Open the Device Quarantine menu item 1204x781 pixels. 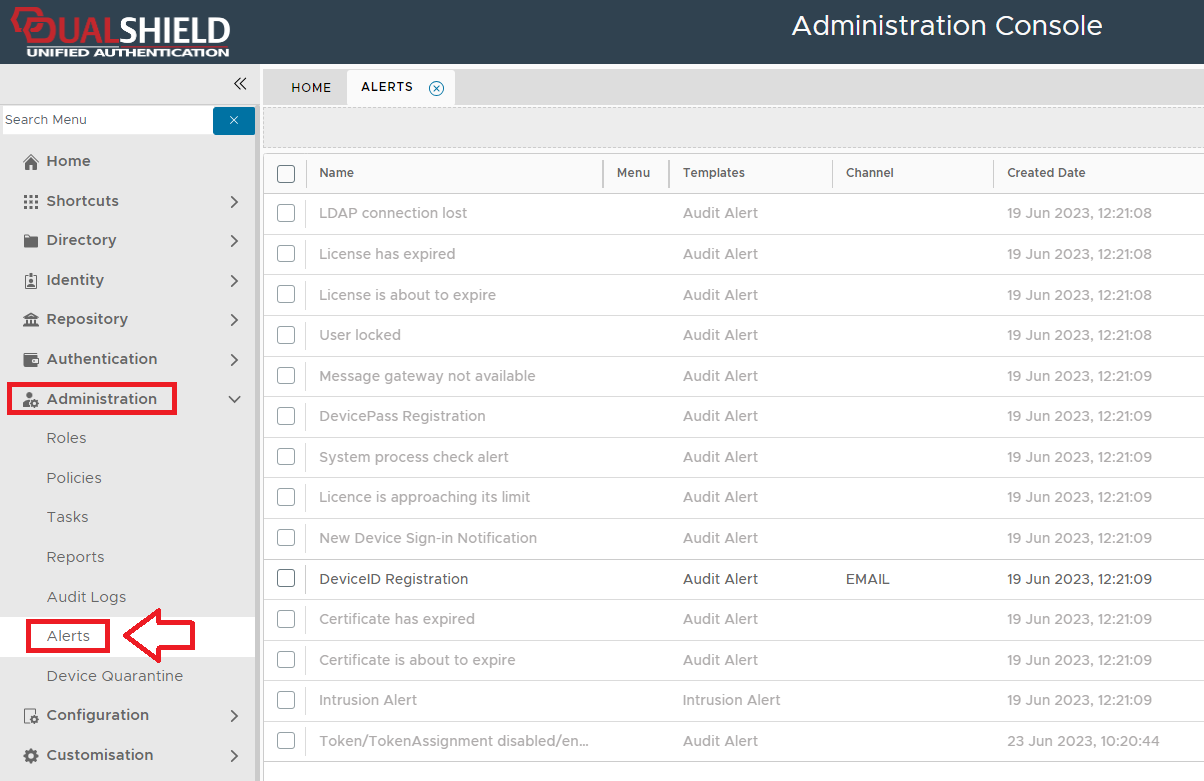[x=114, y=676]
